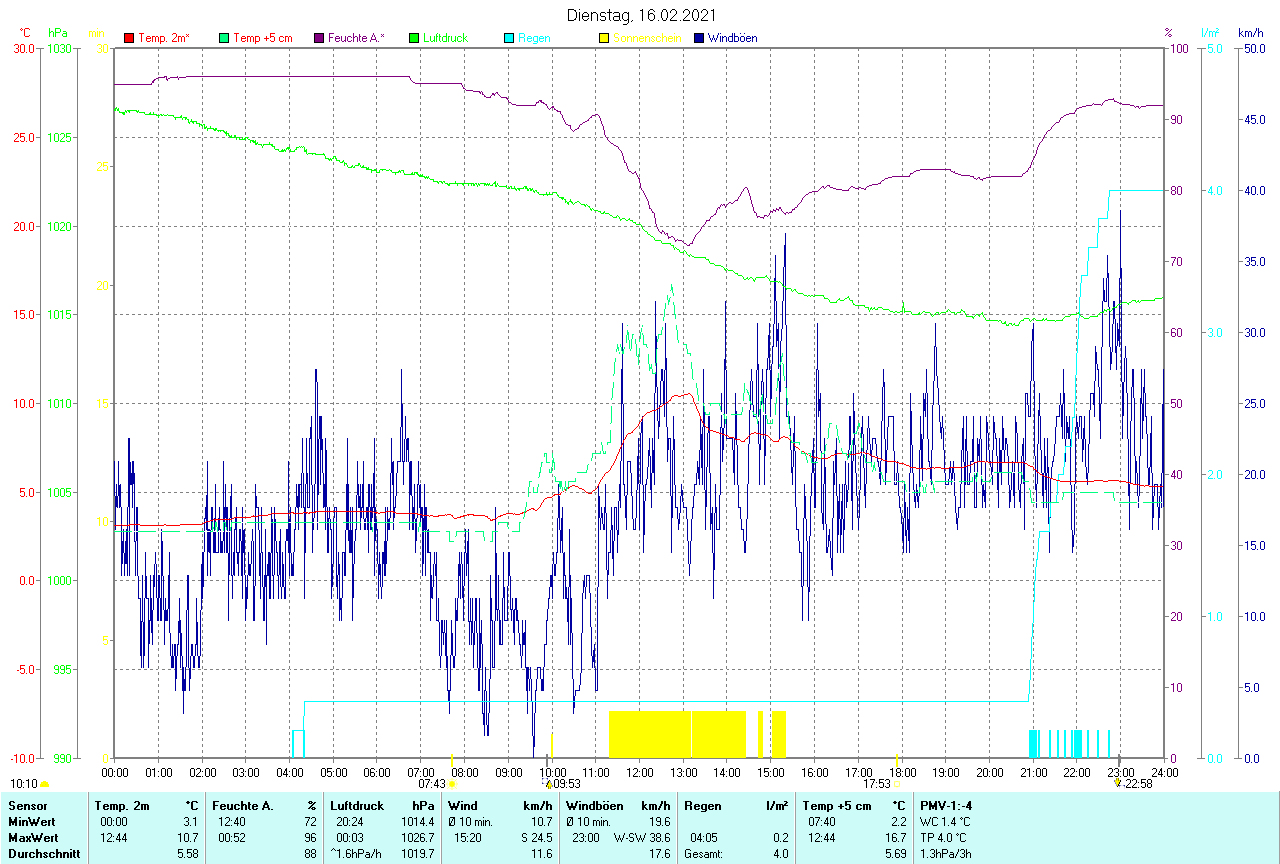Click the maximum temperature value 10.7
Viewport: 1280px width, 864px height.
pyautogui.click(x=187, y=837)
